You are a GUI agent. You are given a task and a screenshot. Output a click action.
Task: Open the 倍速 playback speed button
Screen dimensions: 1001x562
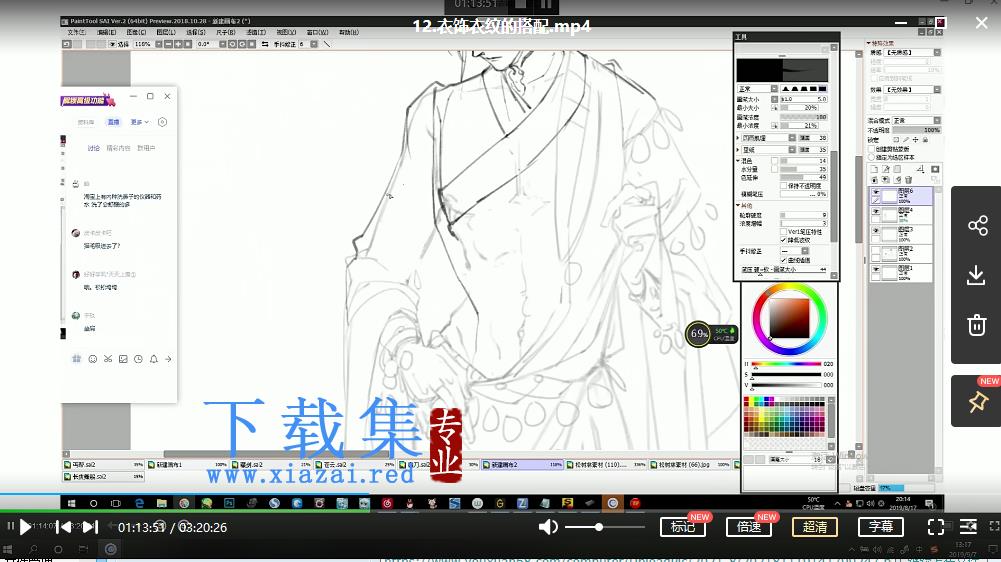(749, 527)
